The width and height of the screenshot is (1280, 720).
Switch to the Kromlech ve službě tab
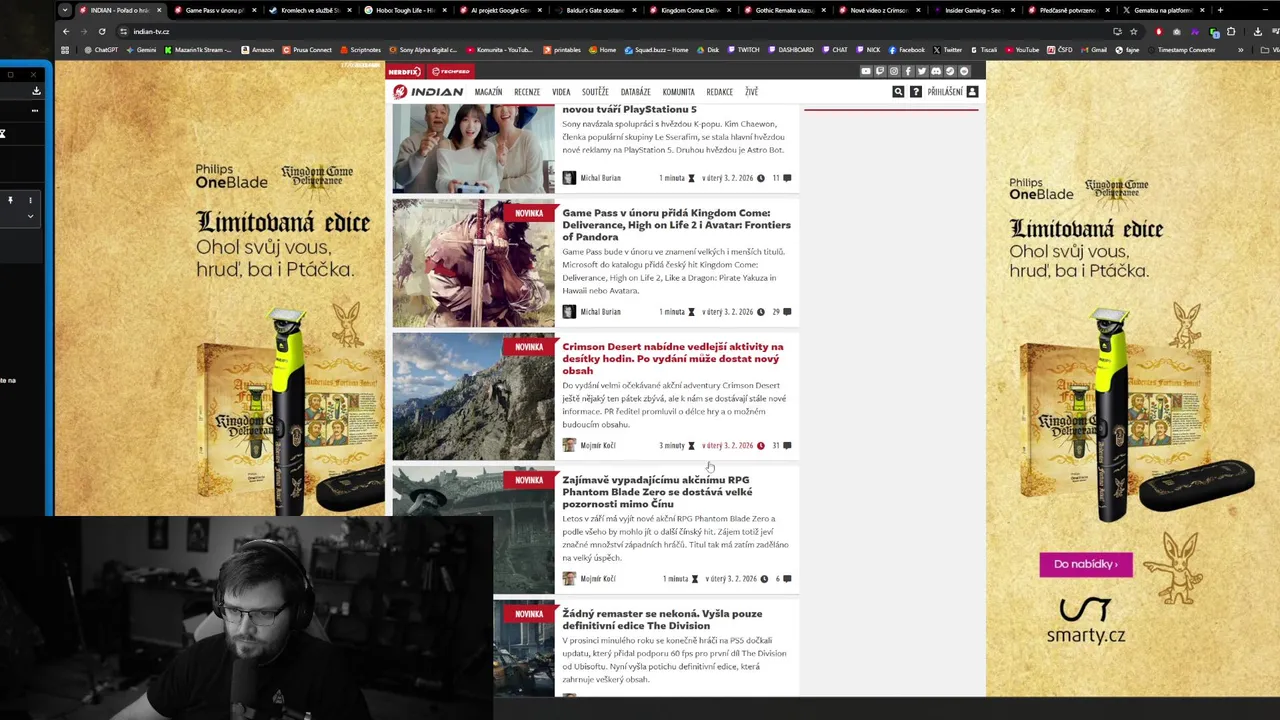click(x=310, y=10)
